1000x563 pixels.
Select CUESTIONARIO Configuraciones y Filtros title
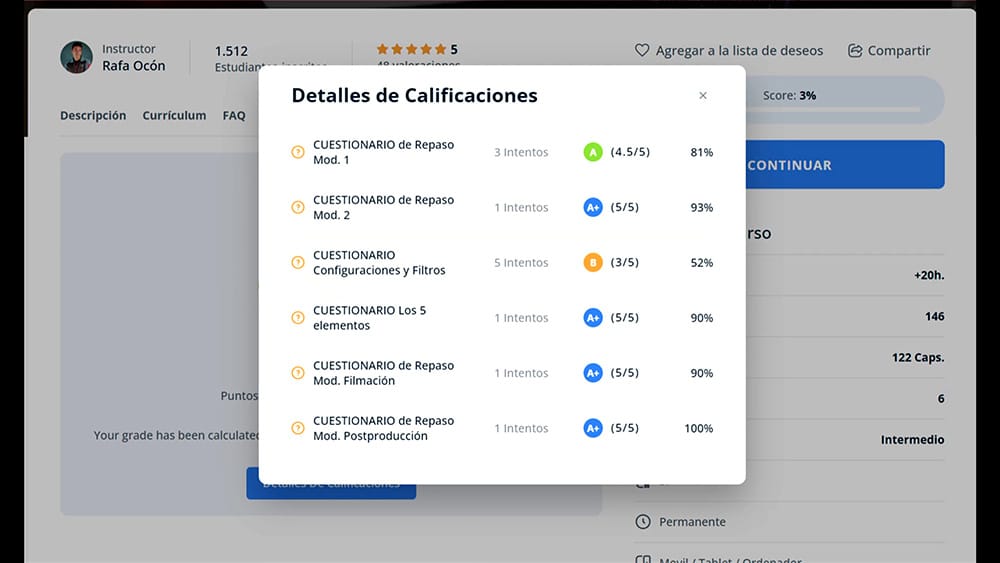coord(379,263)
